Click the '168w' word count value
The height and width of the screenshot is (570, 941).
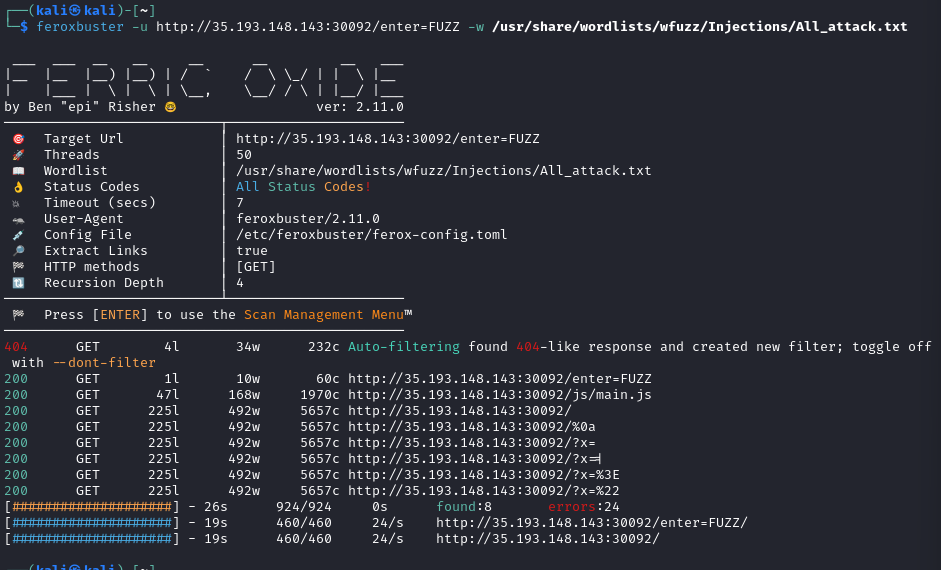(x=244, y=395)
